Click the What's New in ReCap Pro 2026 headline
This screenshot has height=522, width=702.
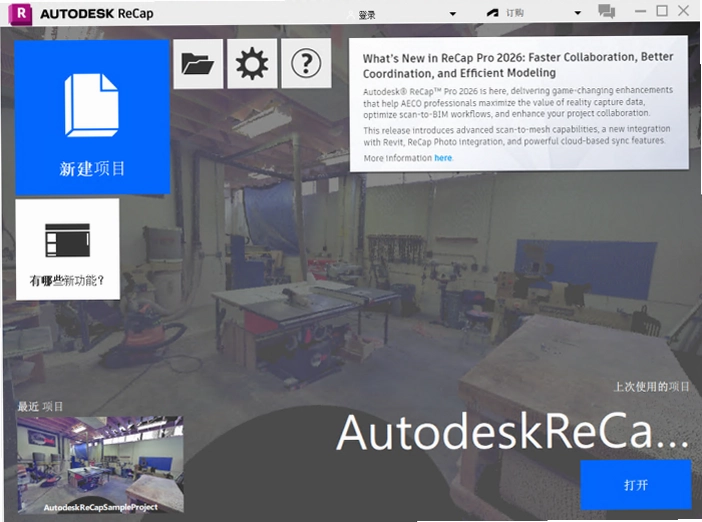pos(518,65)
